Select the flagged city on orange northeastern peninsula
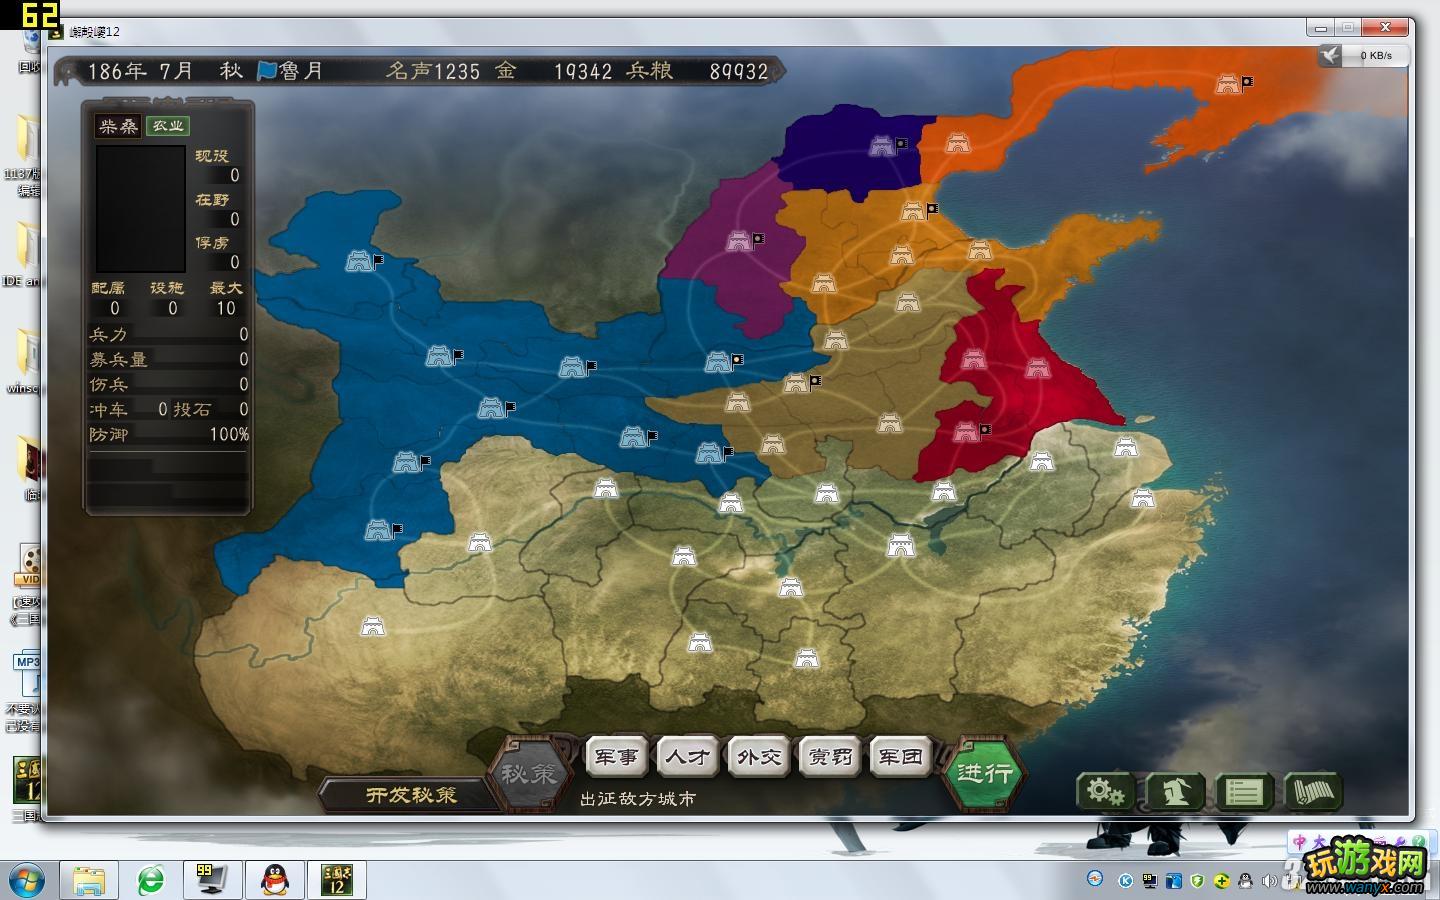 pos(1227,85)
